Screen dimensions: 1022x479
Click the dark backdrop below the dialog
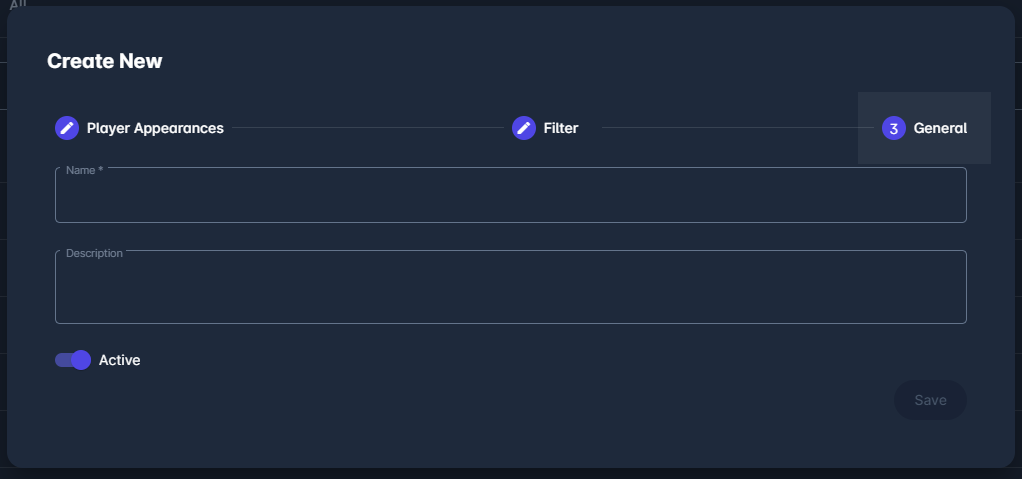[x=510, y=474]
